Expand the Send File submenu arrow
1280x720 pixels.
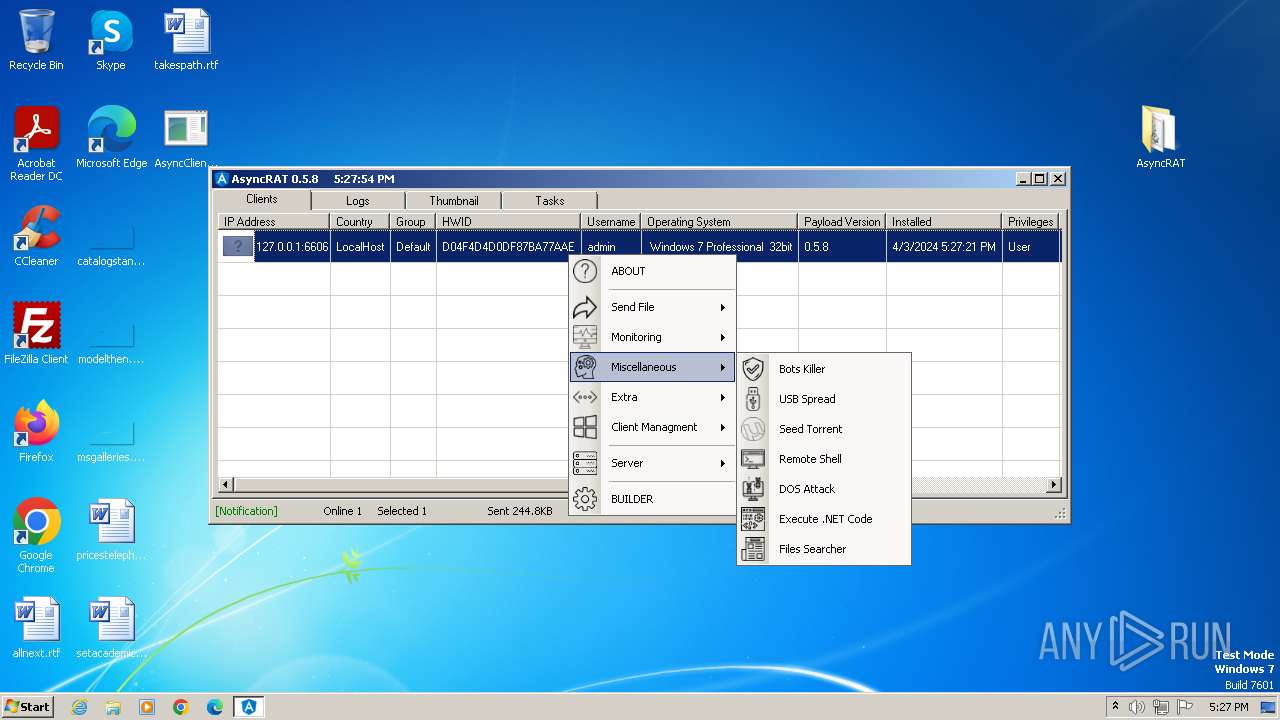click(x=722, y=307)
